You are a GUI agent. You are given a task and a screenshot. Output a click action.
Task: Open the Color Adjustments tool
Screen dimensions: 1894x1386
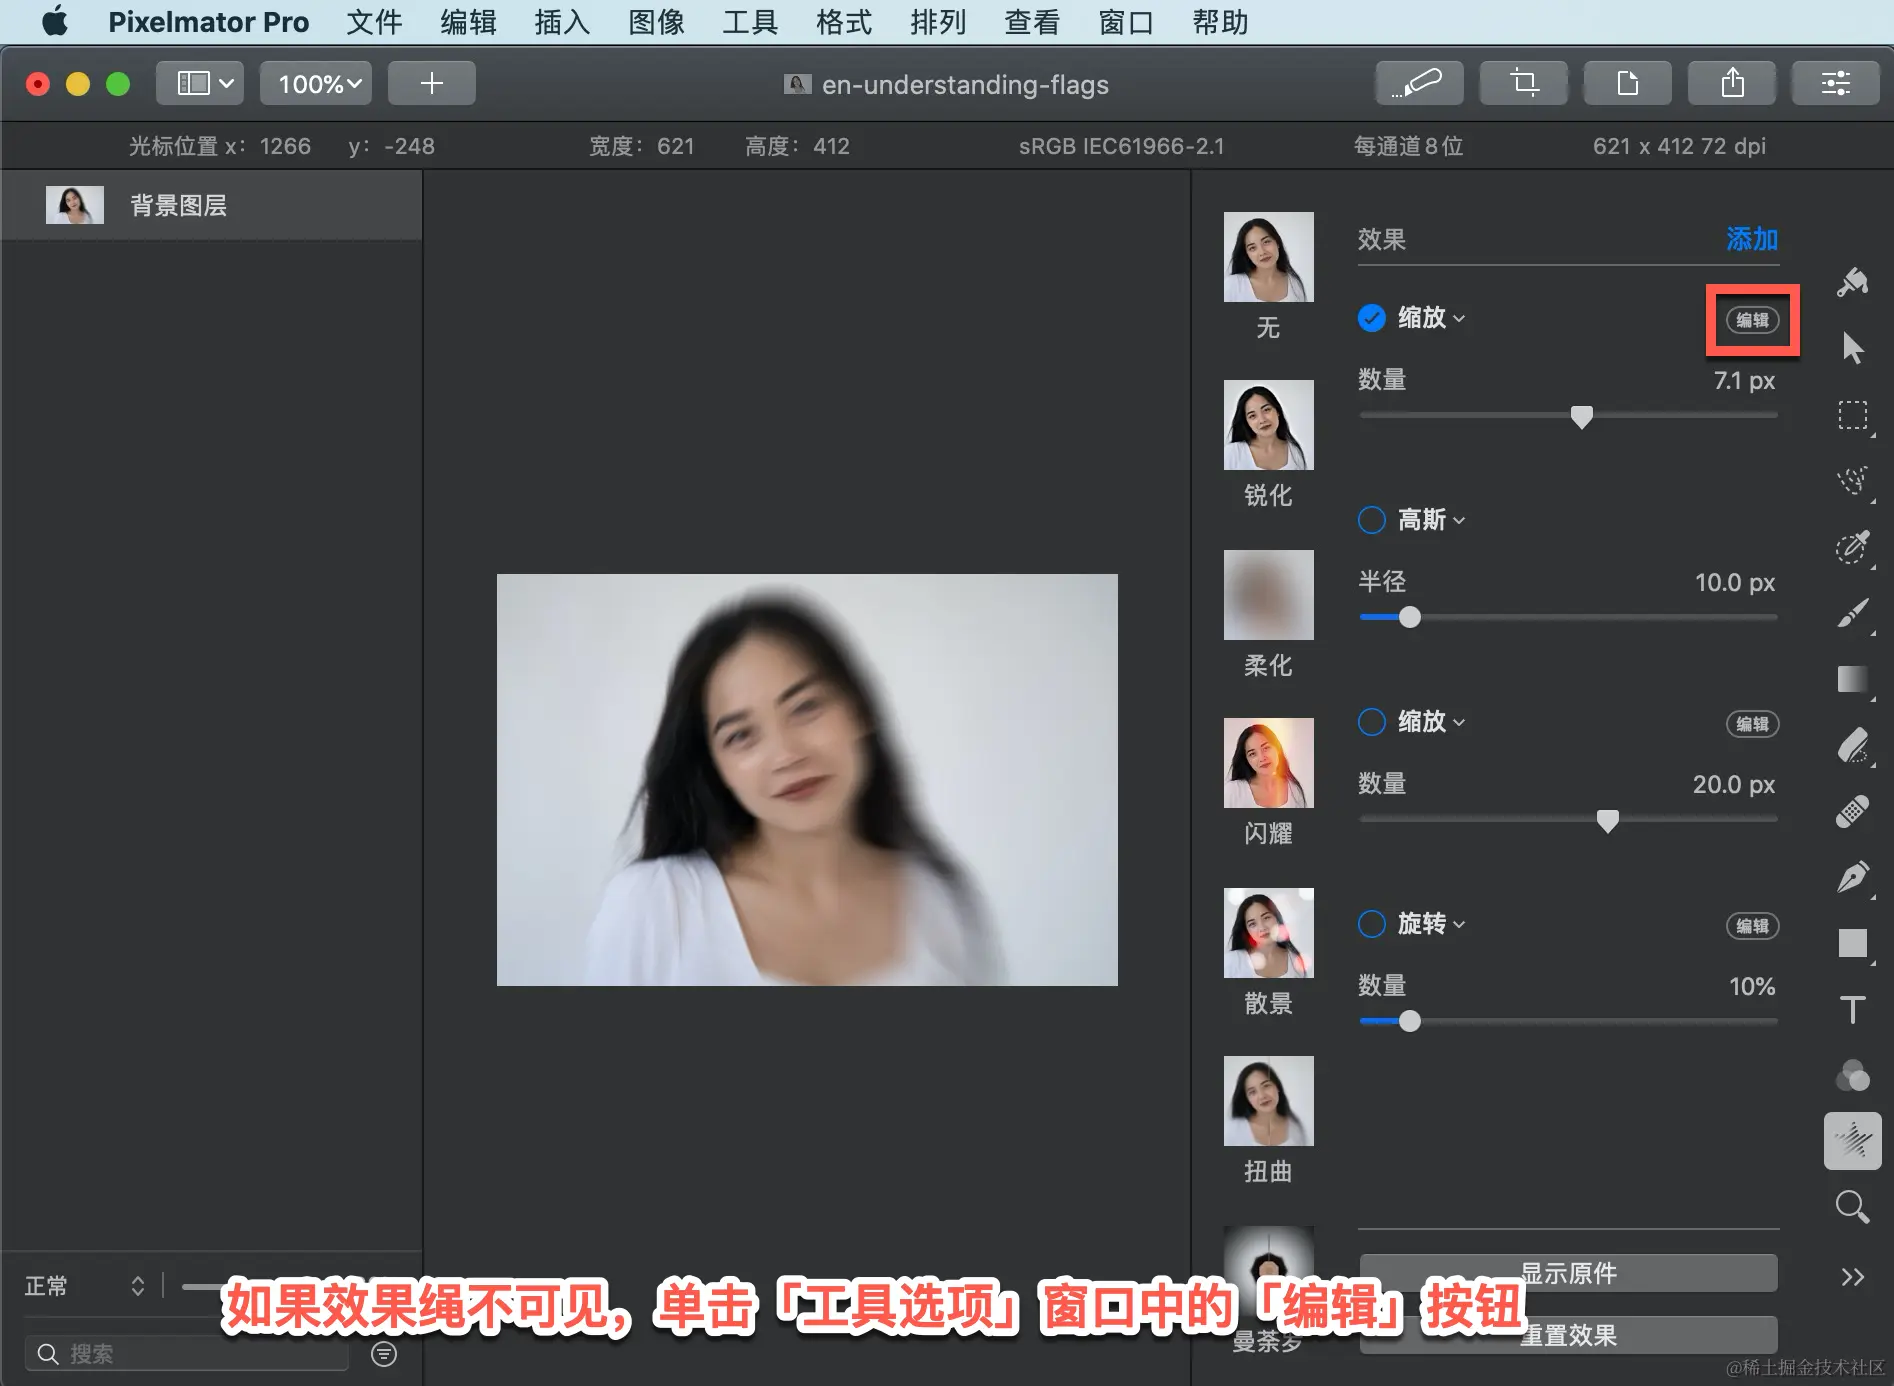pos(1852,1075)
